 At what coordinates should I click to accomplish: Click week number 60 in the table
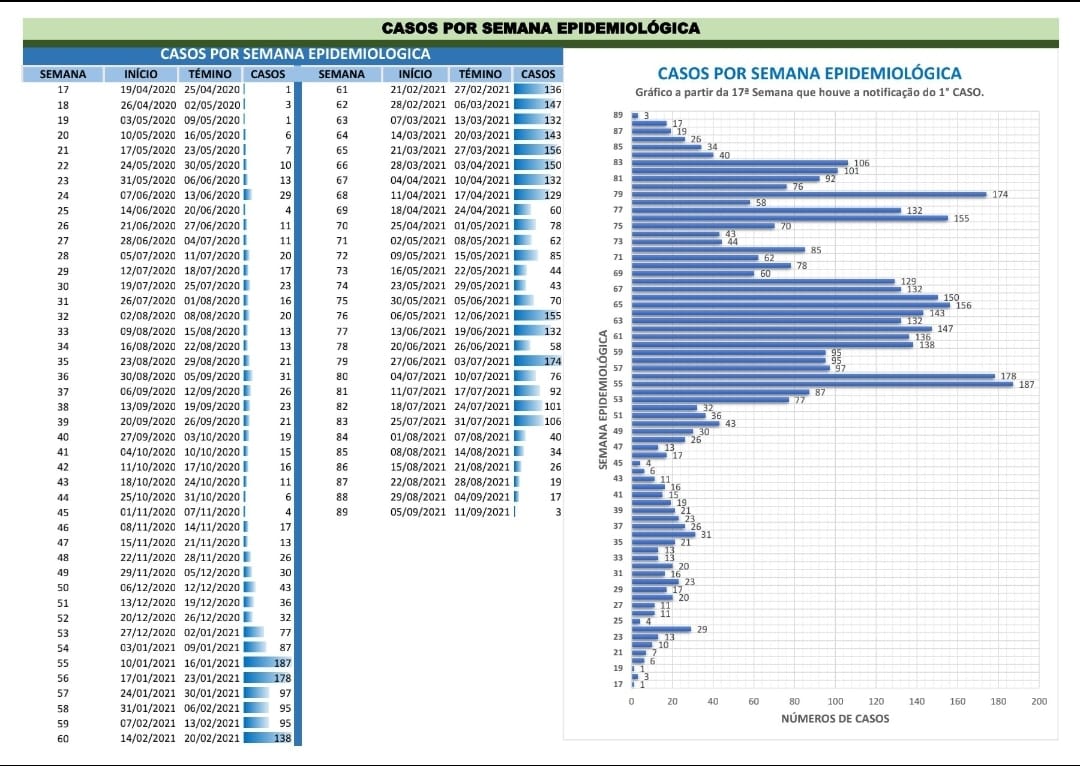click(x=63, y=738)
